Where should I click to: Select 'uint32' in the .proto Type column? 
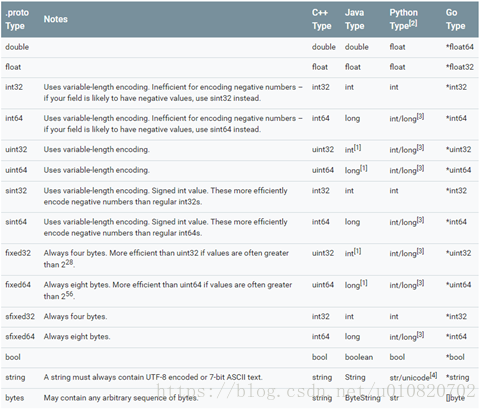click(x=16, y=149)
